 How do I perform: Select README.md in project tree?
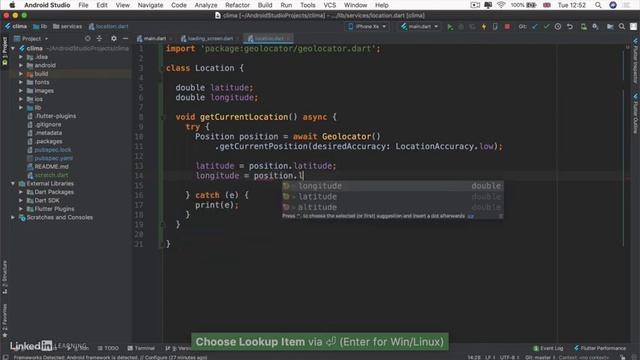(x=51, y=167)
